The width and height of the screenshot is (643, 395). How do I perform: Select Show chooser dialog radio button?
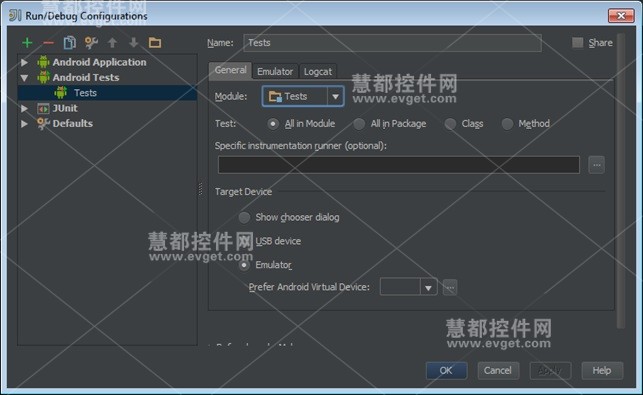coord(244,217)
